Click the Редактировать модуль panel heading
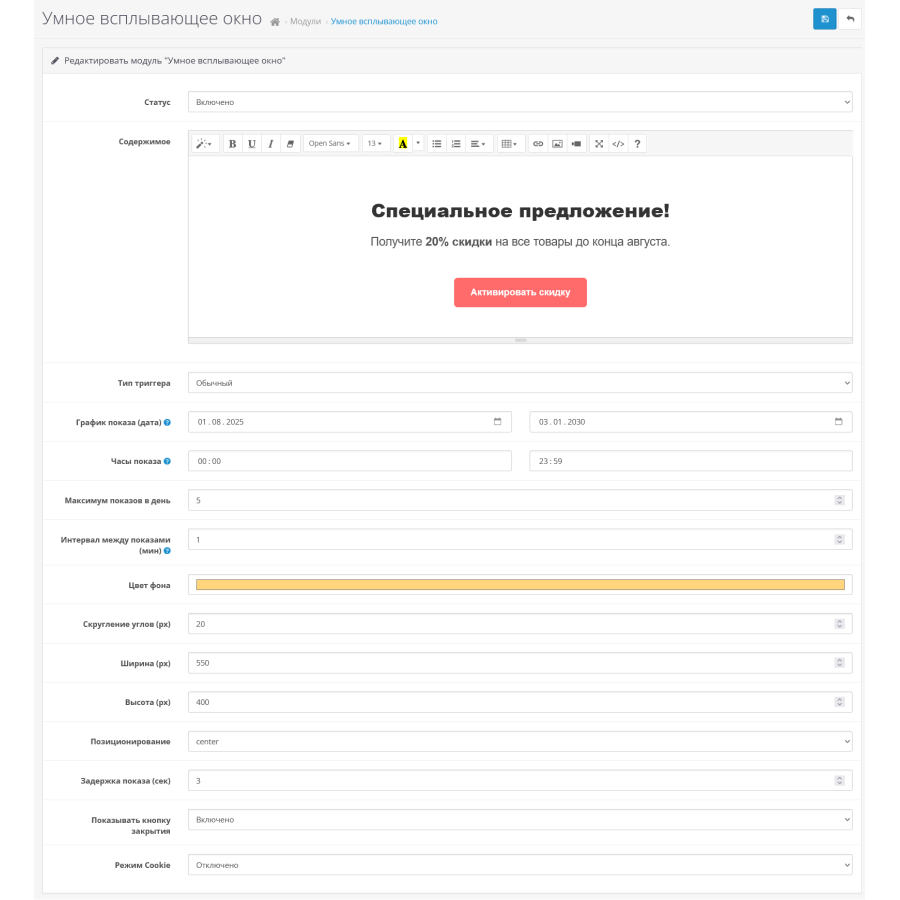The height and width of the screenshot is (900, 900). 174,61
